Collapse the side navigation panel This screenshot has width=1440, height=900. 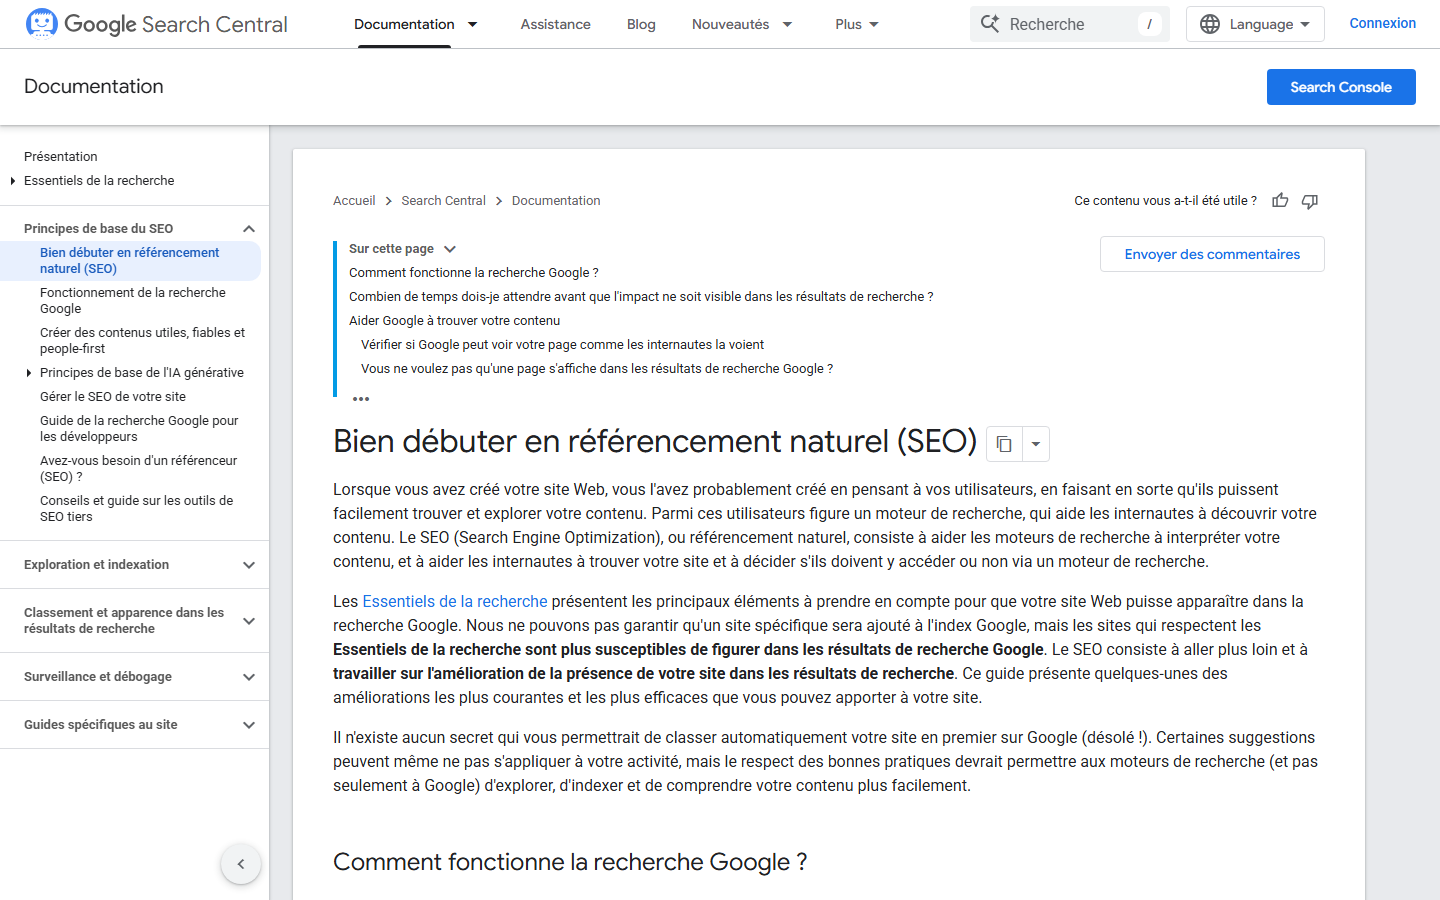click(x=241, y=864)
